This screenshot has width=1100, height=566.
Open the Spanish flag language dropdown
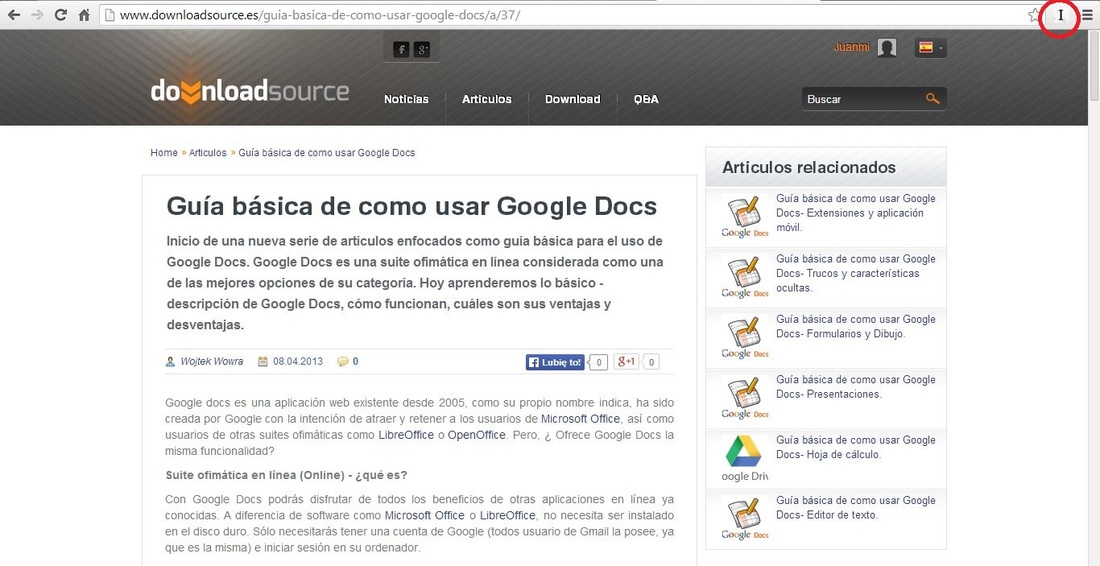[931, 48]
